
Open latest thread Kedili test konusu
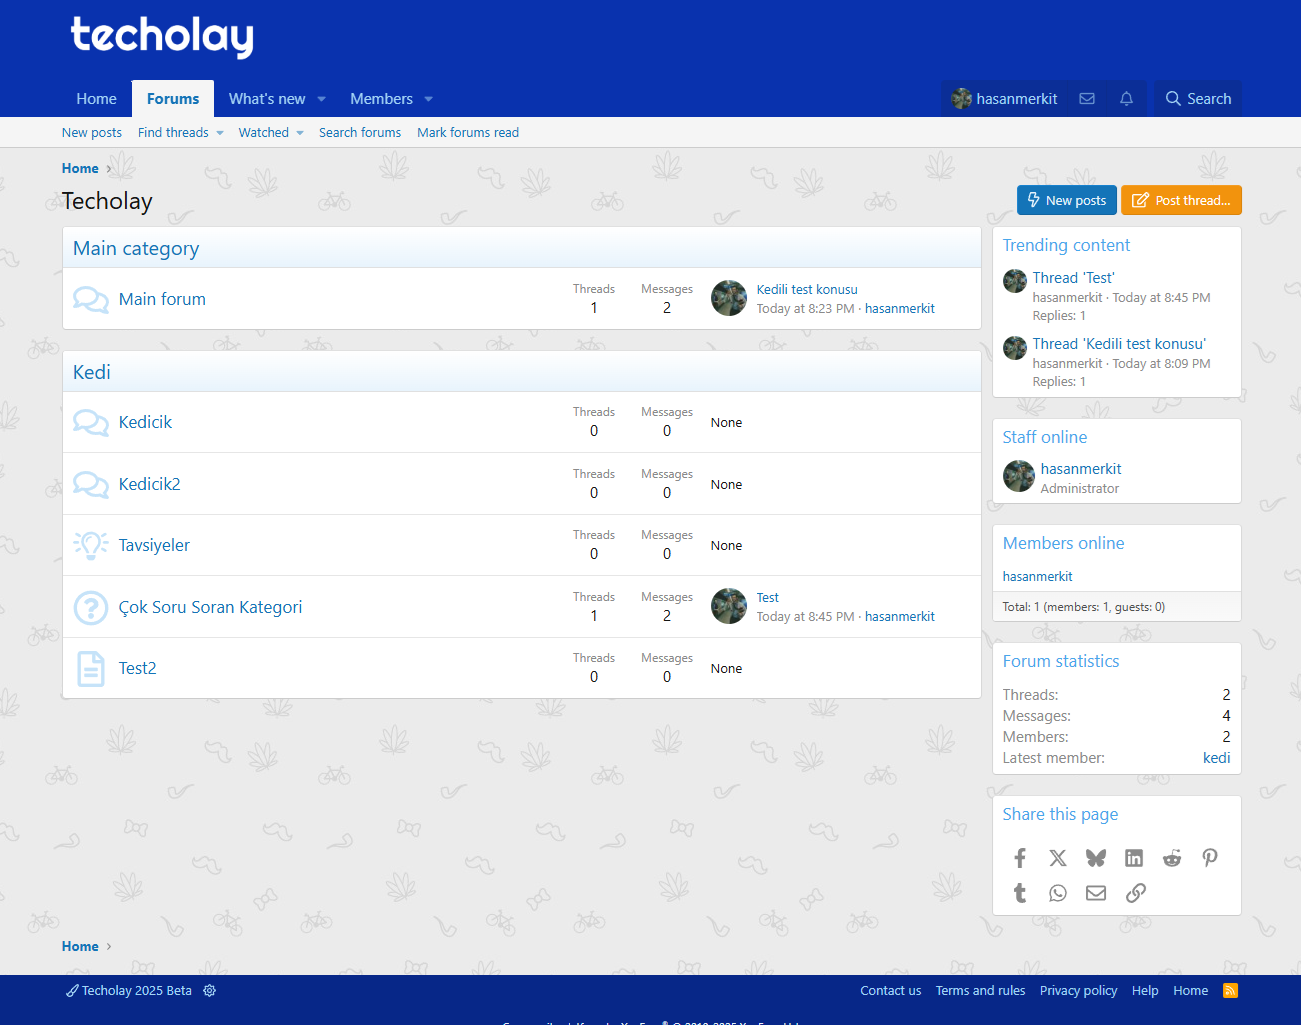(x=807, y=290)
